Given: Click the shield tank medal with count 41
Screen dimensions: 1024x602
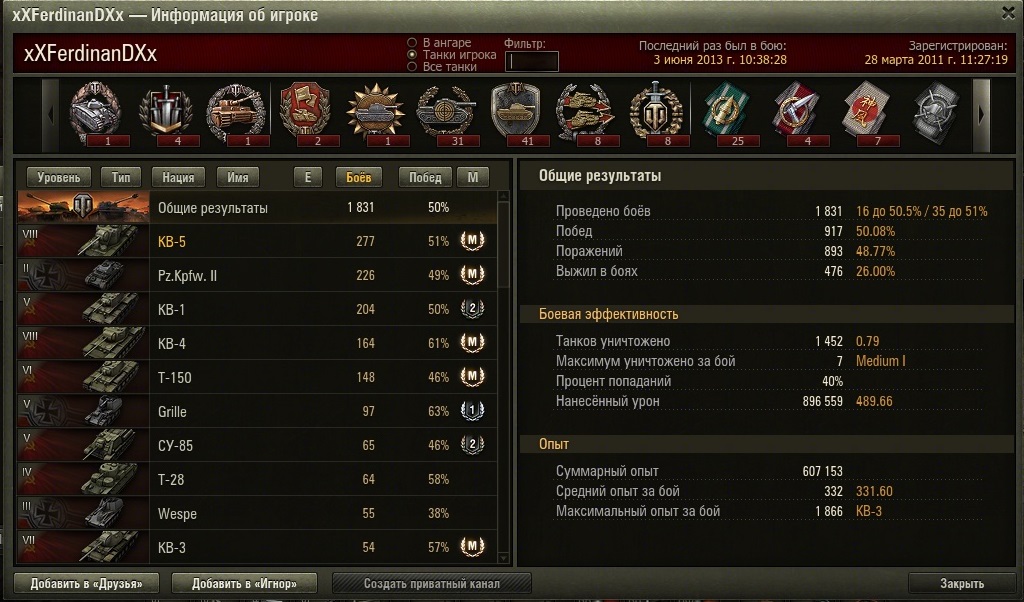Looking at the screenshot, I should point(516,113).
